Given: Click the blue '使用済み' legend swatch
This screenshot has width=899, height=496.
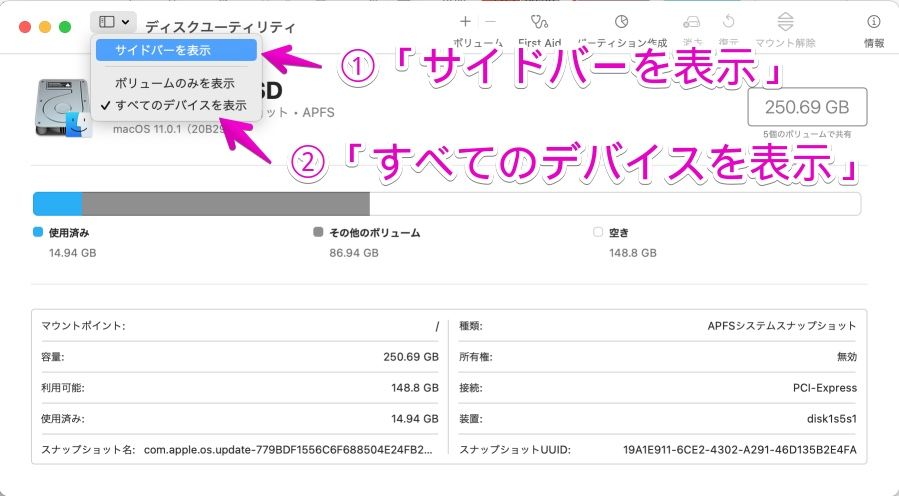Looking at the screenshot, I should [x=38, y=232].
